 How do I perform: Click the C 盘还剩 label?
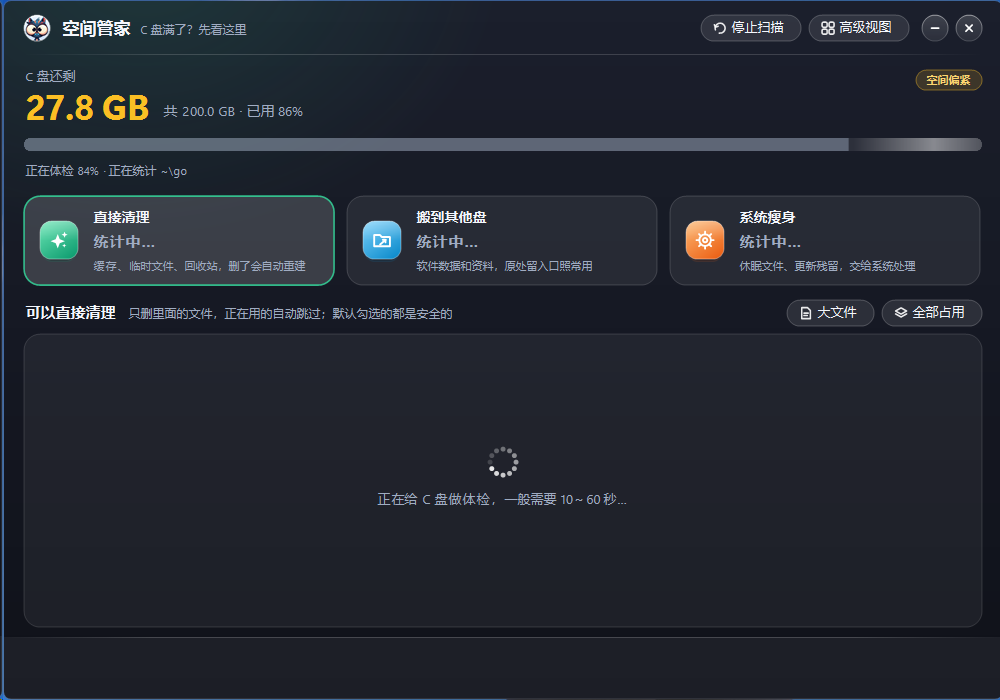50,77
